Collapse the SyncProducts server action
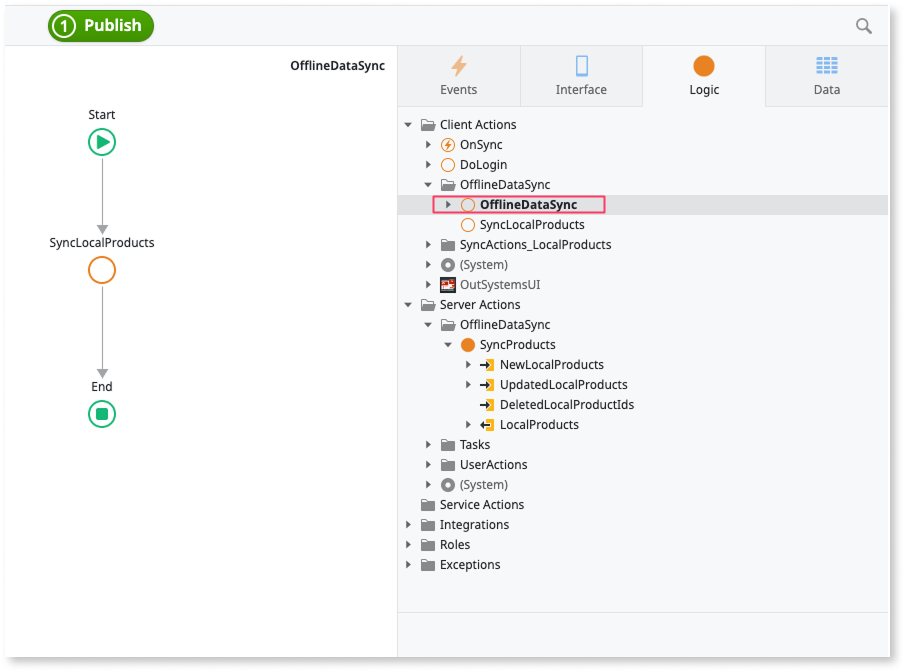Image resolution: width=905 pixels, height=672 pixels. coord(449,344)
